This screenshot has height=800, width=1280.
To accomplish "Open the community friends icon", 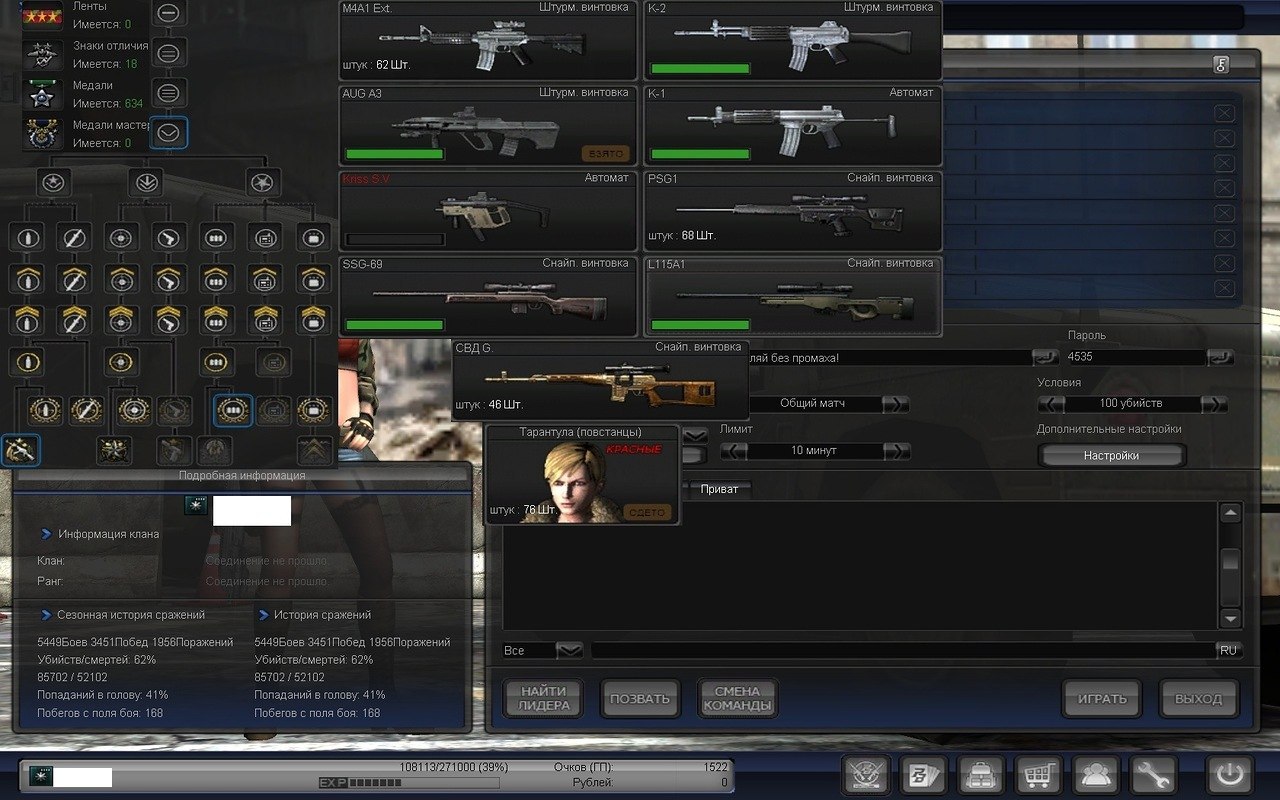I will pyautogui.click(x=1097, y=775).
